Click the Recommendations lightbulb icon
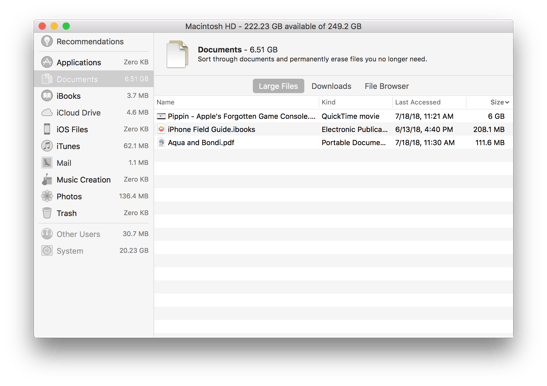This screenshot has width=547, height=386. pyautogui.click(x=47, y=41)
